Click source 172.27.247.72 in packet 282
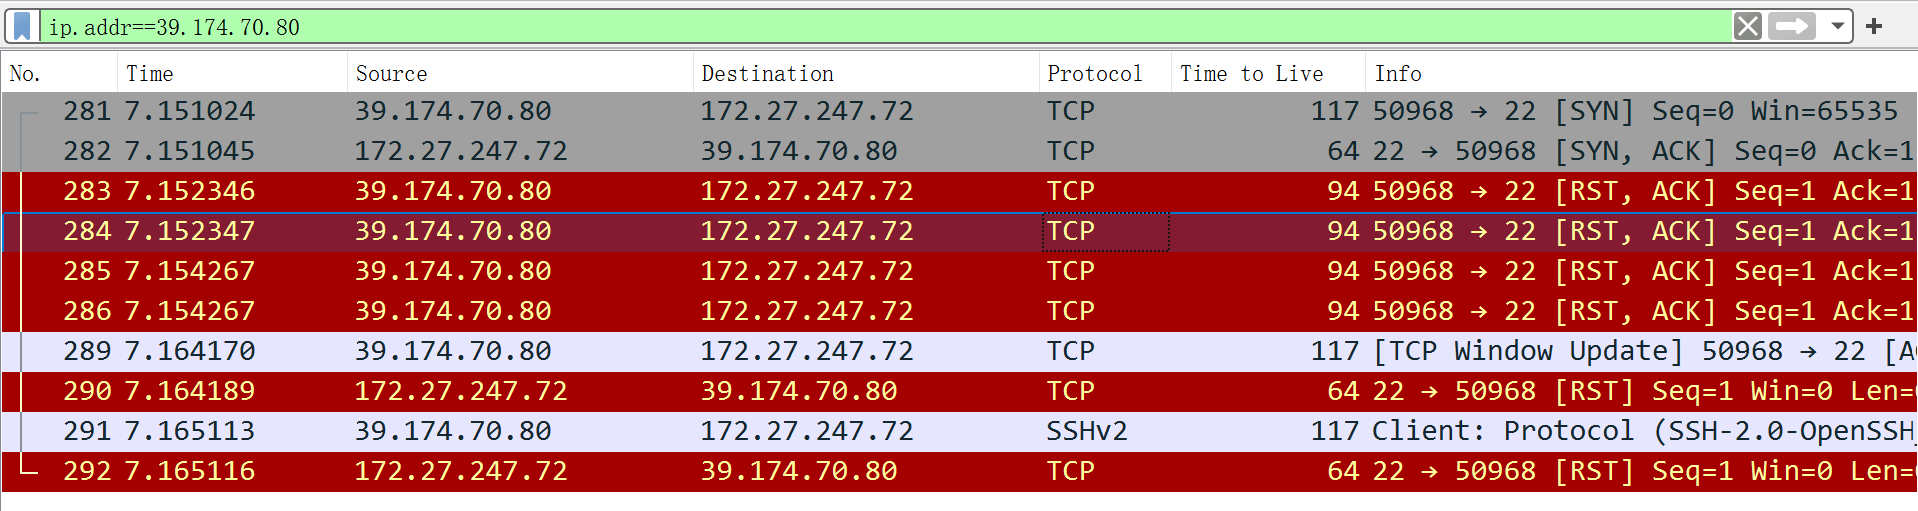The height and width of the screenshot is (511, 1918). click(x=461, y=151)
